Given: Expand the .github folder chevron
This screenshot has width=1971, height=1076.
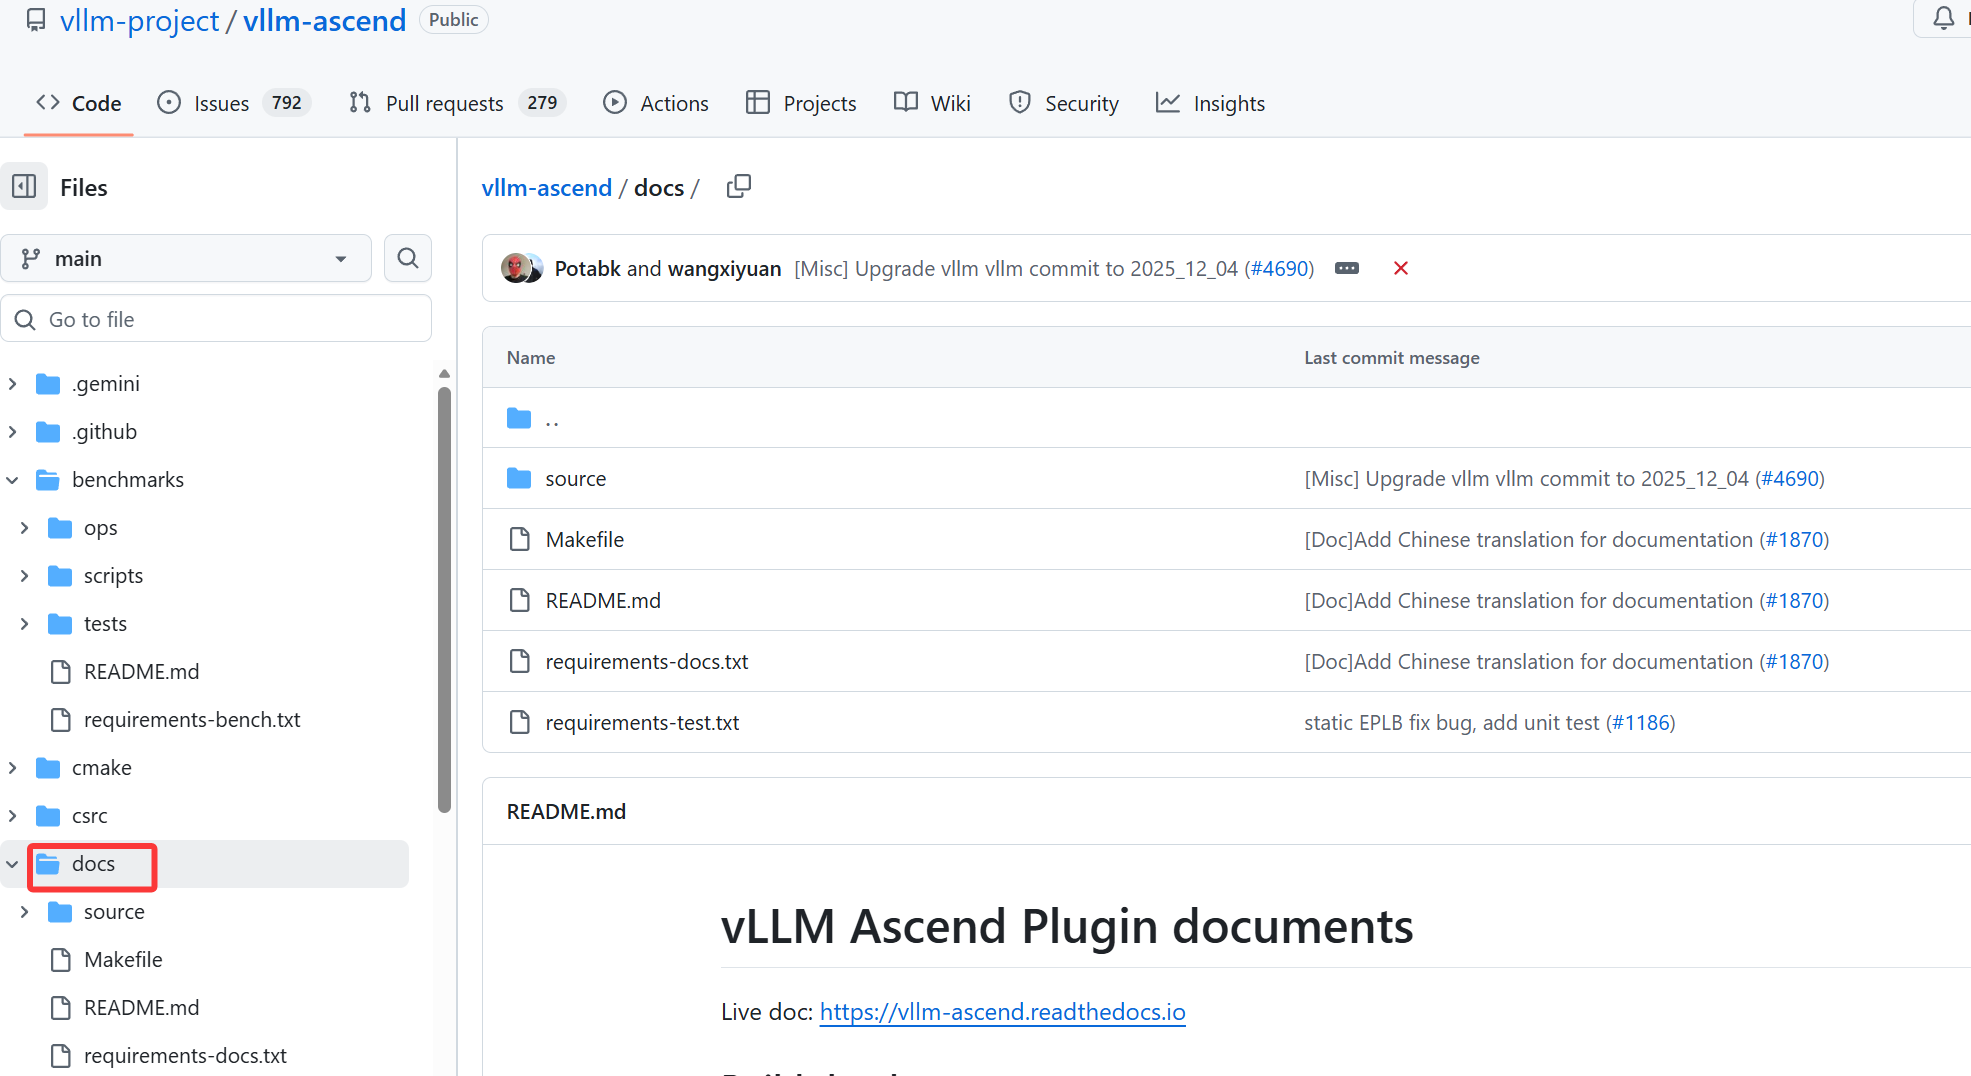Looking at the screenshot, I should coord(12,432).
